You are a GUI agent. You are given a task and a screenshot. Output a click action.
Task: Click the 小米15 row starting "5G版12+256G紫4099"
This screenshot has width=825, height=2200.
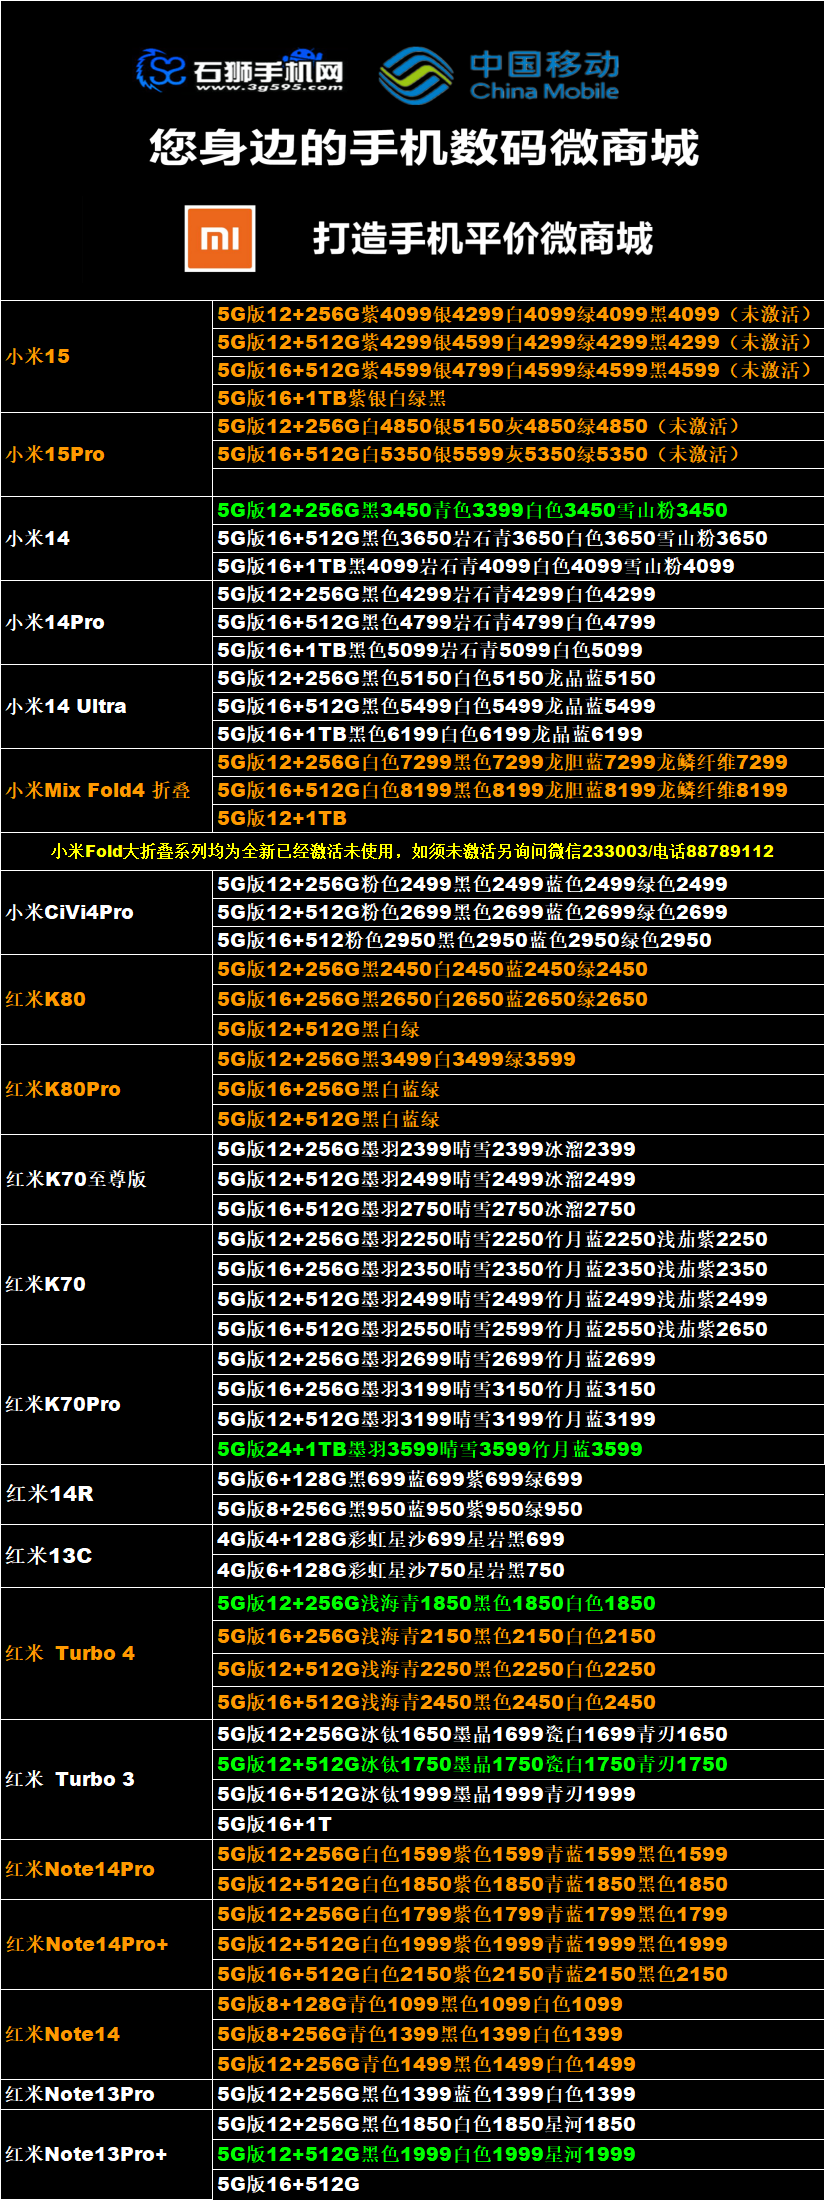pos(518,314)
